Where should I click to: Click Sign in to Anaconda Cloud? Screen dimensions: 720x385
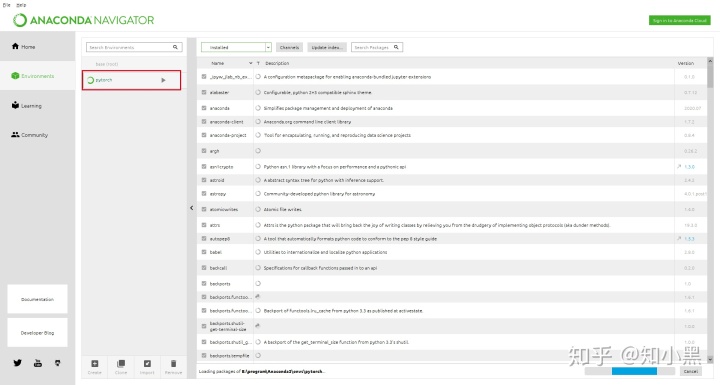pos(680,20)
